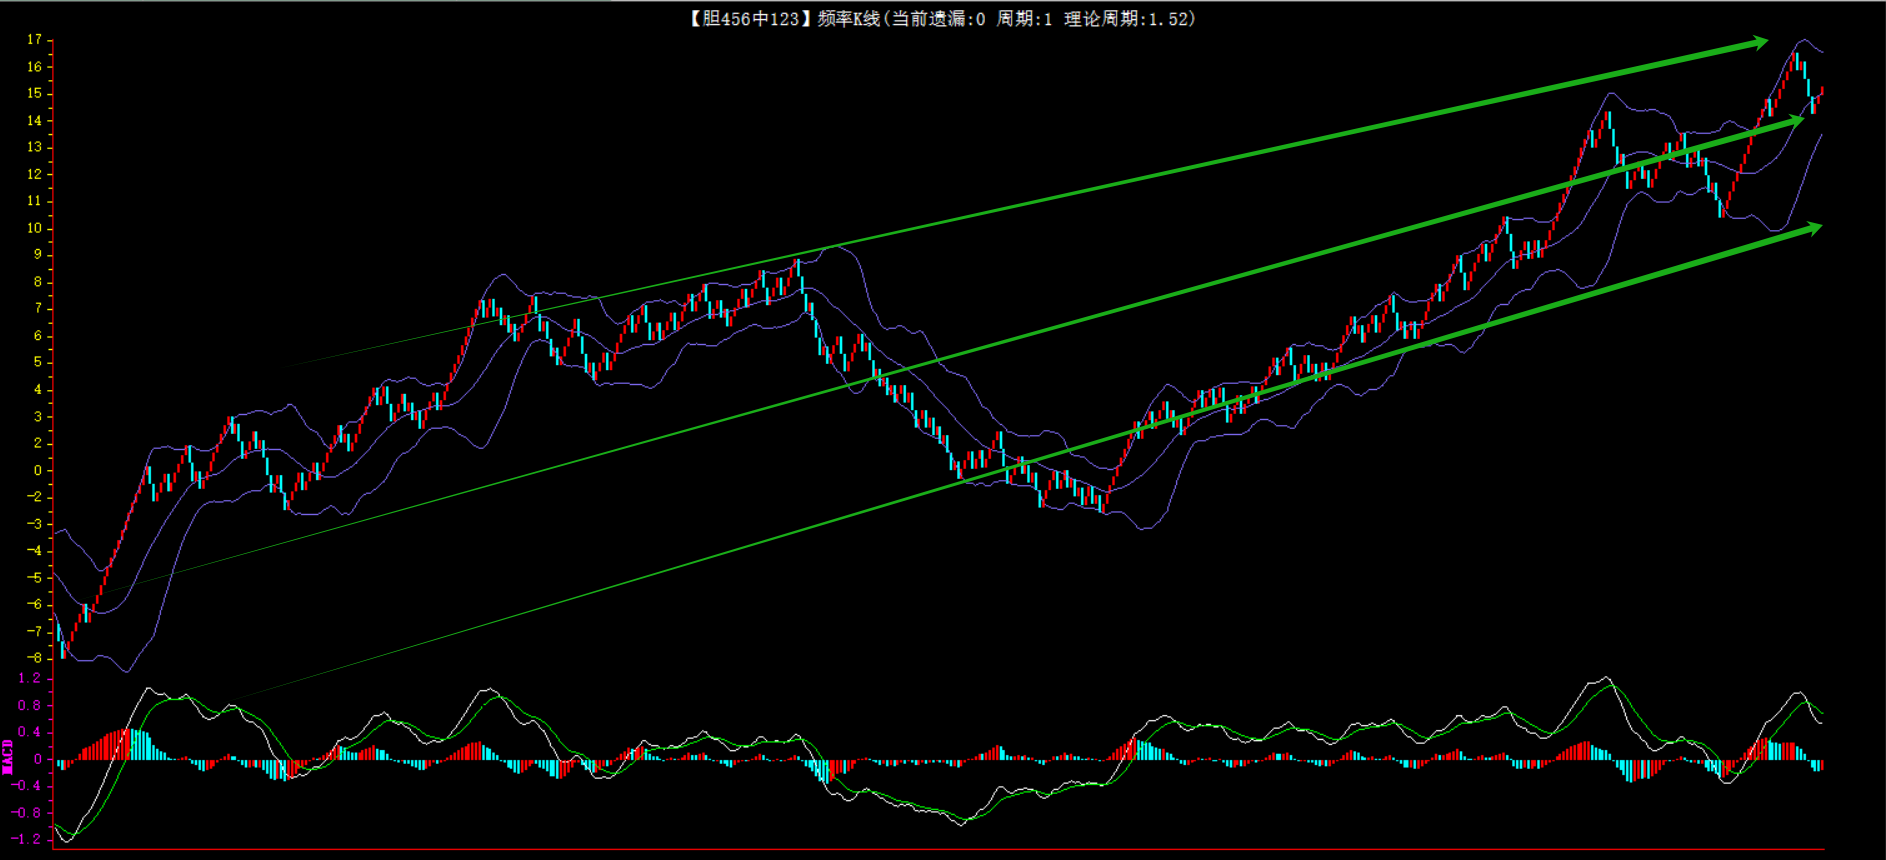This screenshot has width=1886, height=860.
Task: Click the top green trendline arrowhead
Action: (1758, 42)
